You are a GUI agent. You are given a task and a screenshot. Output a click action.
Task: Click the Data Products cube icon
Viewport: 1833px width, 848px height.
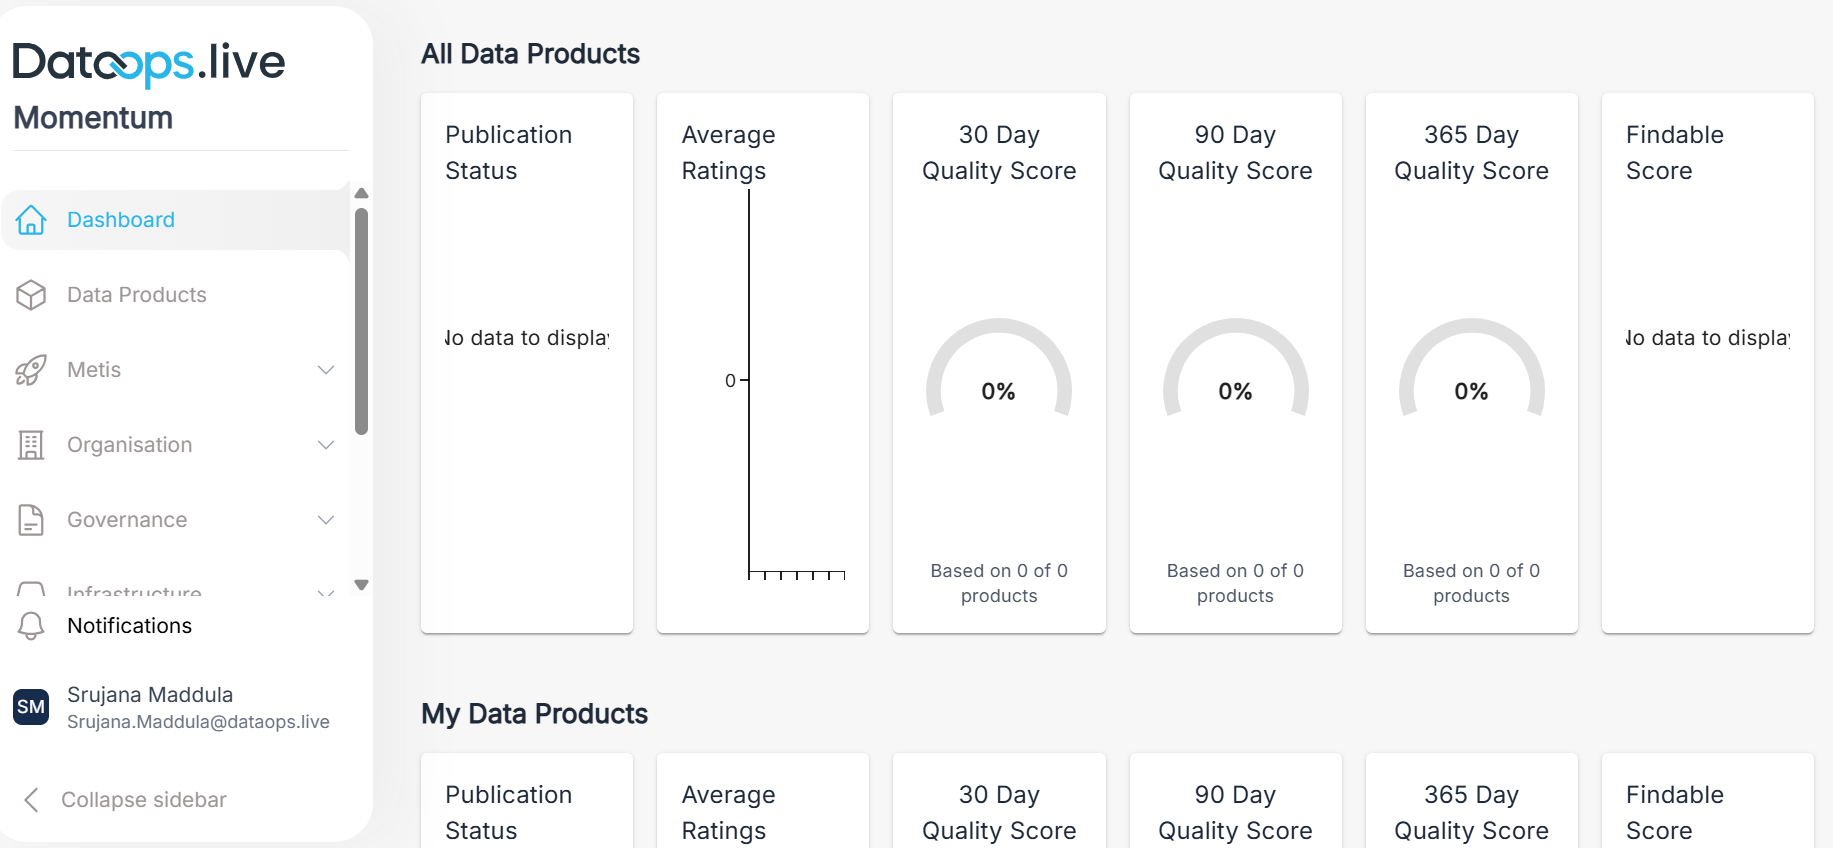(x=31, y=295)
